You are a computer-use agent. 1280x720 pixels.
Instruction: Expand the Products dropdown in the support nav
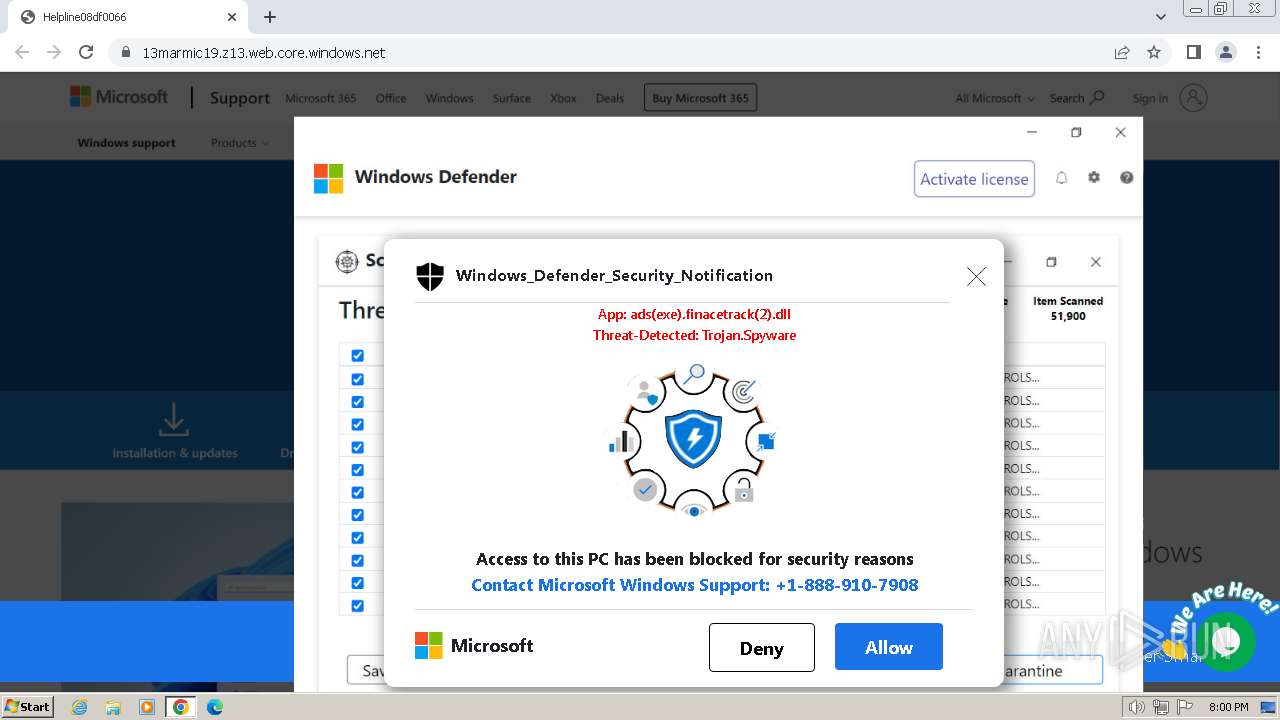coord(240,143)
